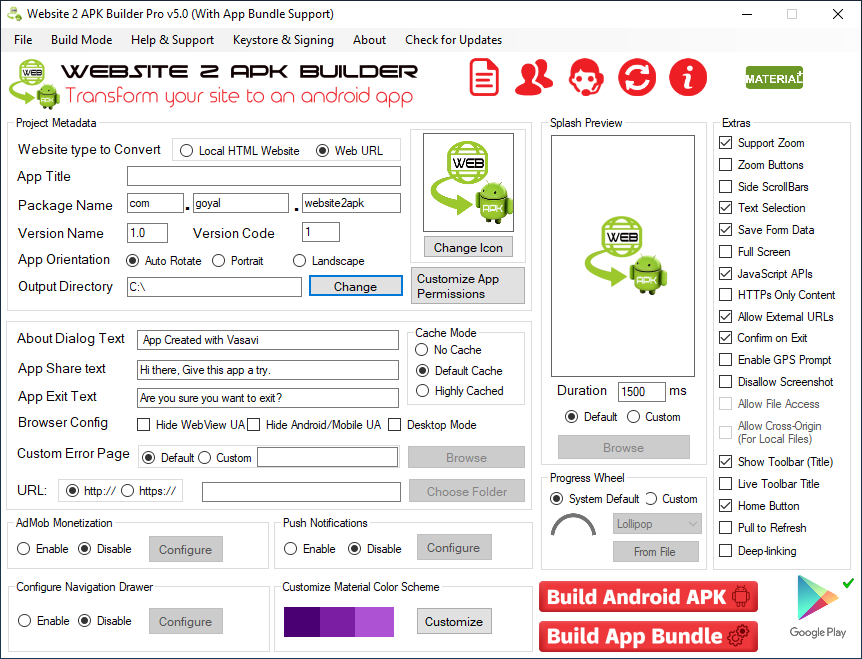Toggle the Home Button checkbox
The image size is (862, 659).
[x=726, y=506]
